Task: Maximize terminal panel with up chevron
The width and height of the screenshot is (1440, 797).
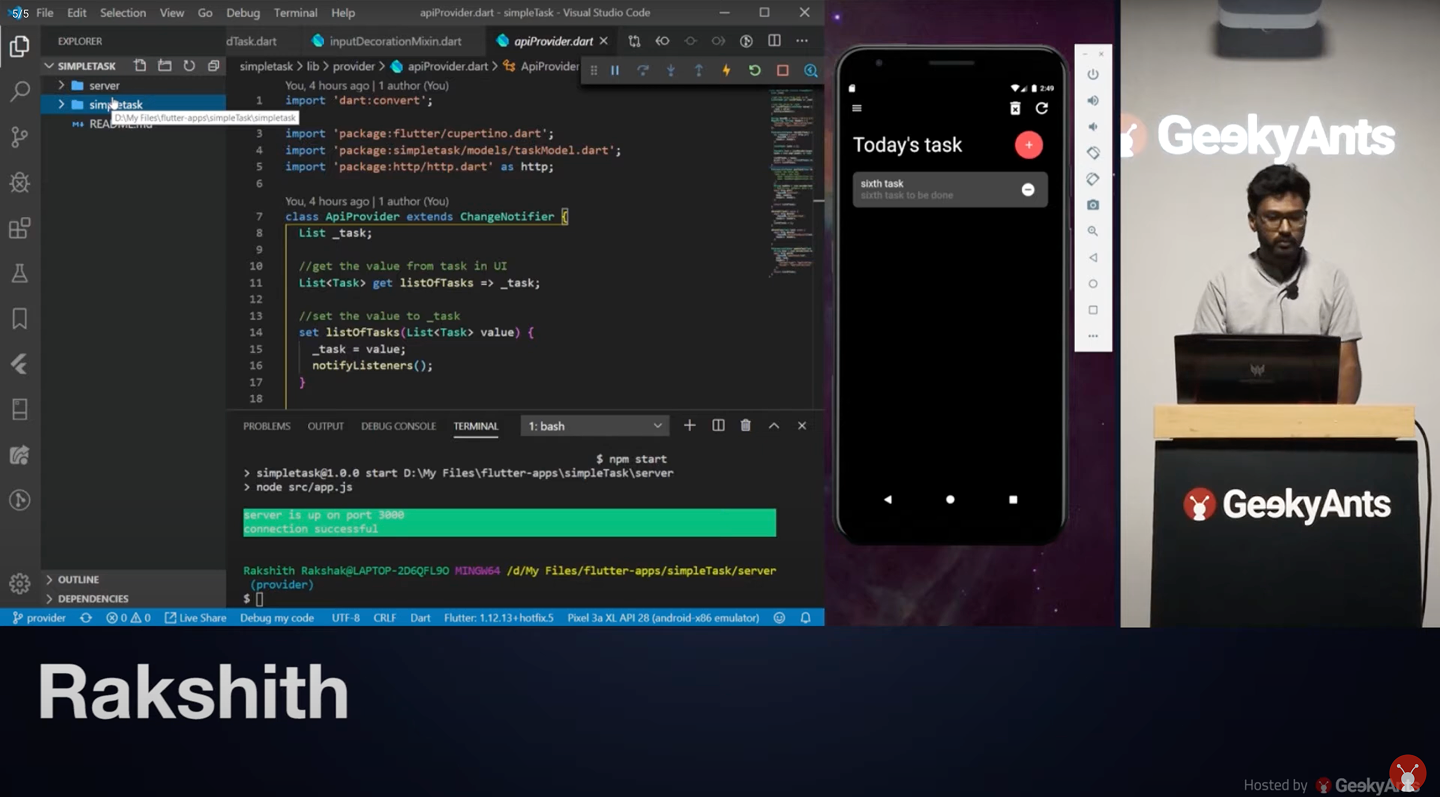Action: (x=774, y=426)
